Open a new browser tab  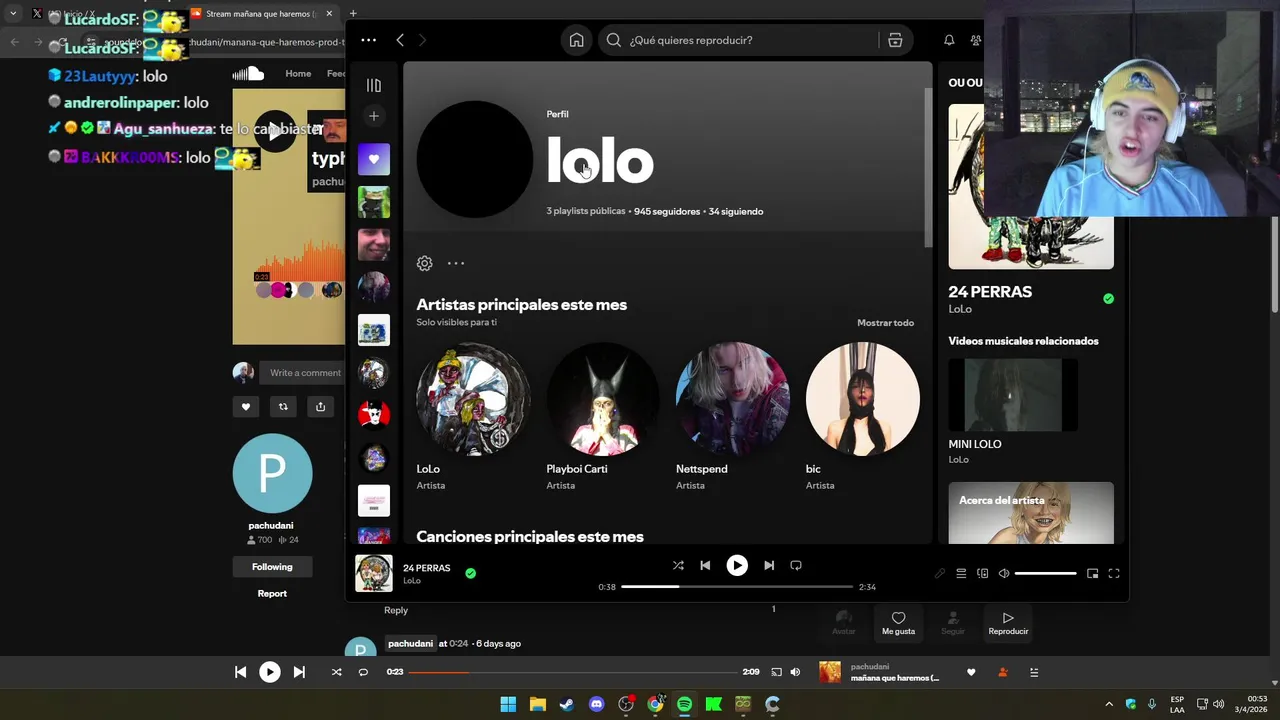[x=353, y=14]
